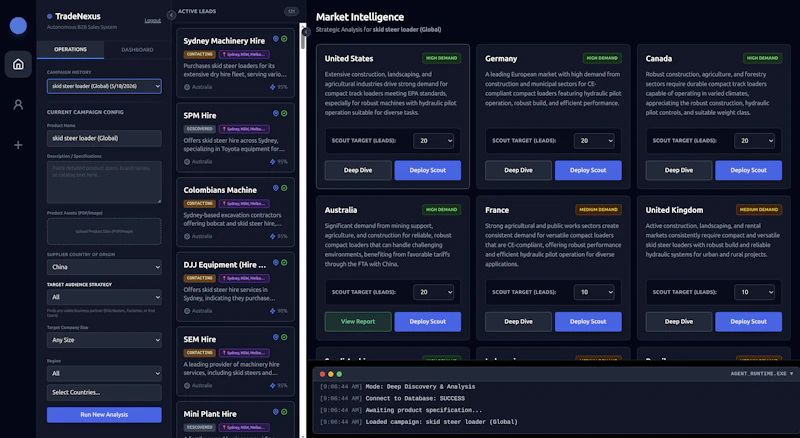This screenshot has height=438, width=800.
Task: Change United Kingdom scout target leads dropdown
Action: tap(755, 292)
